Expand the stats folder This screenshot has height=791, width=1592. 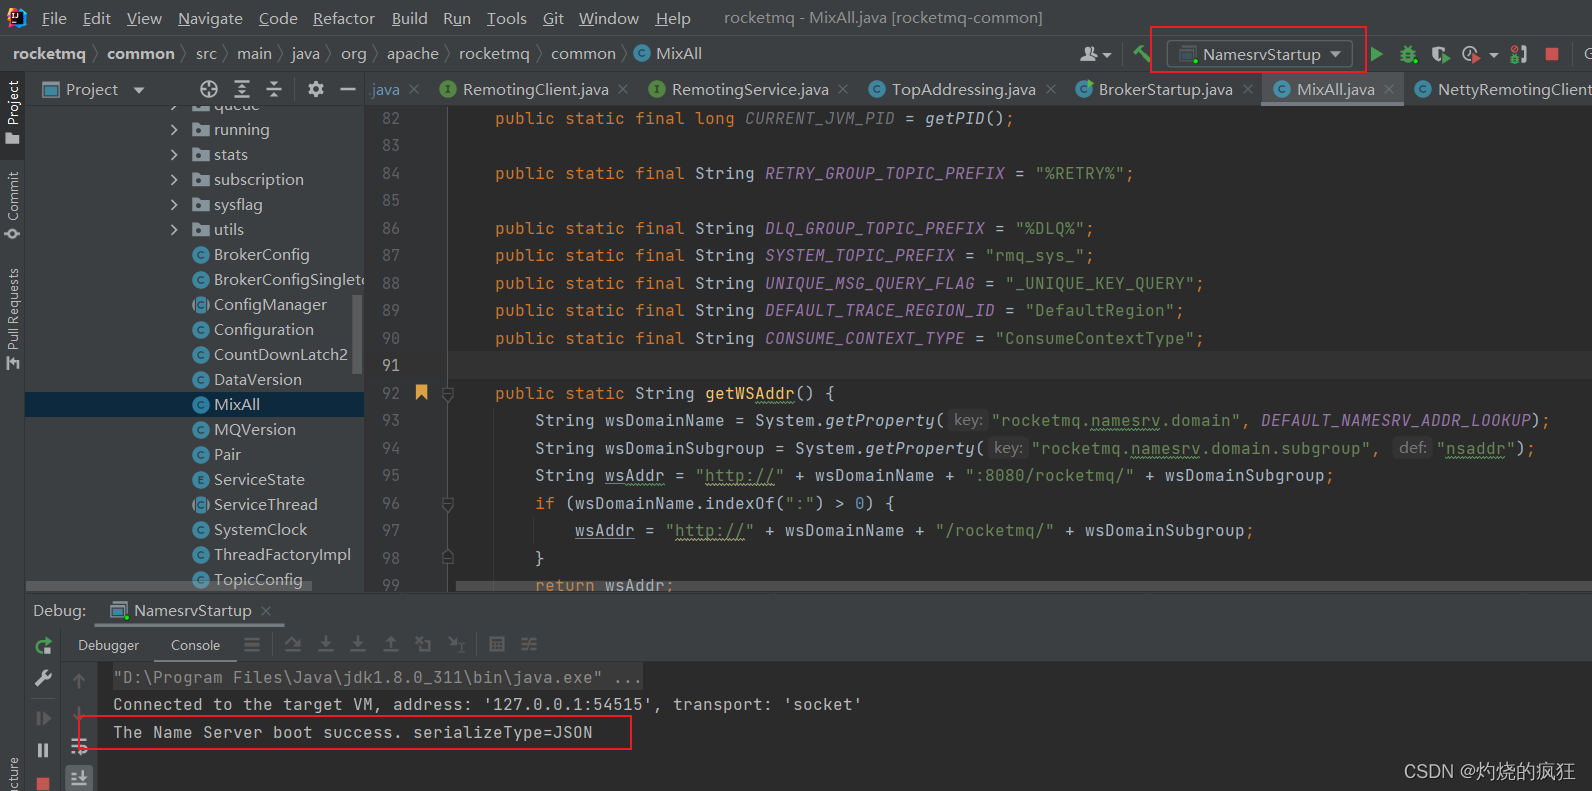click(x=174, y=155)
